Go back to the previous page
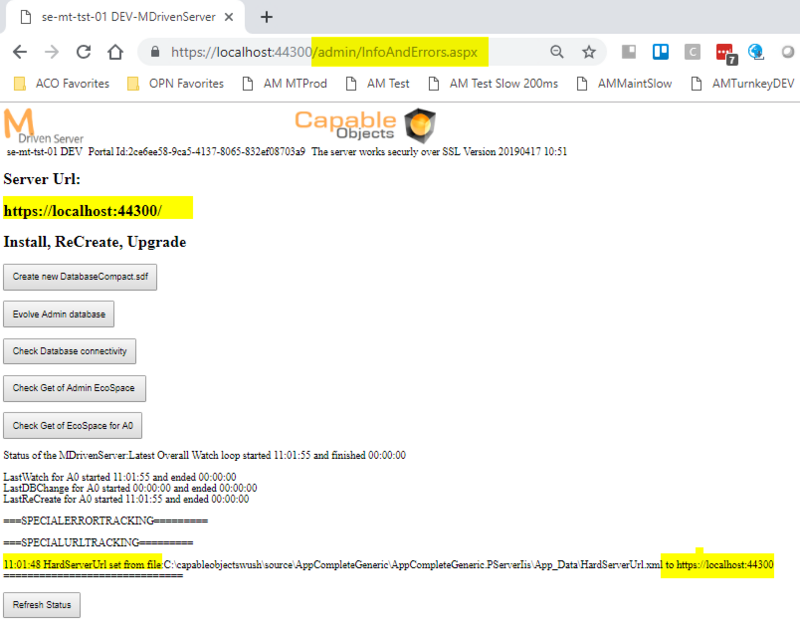This screenshot has width=800, height=626. [20, 52]
